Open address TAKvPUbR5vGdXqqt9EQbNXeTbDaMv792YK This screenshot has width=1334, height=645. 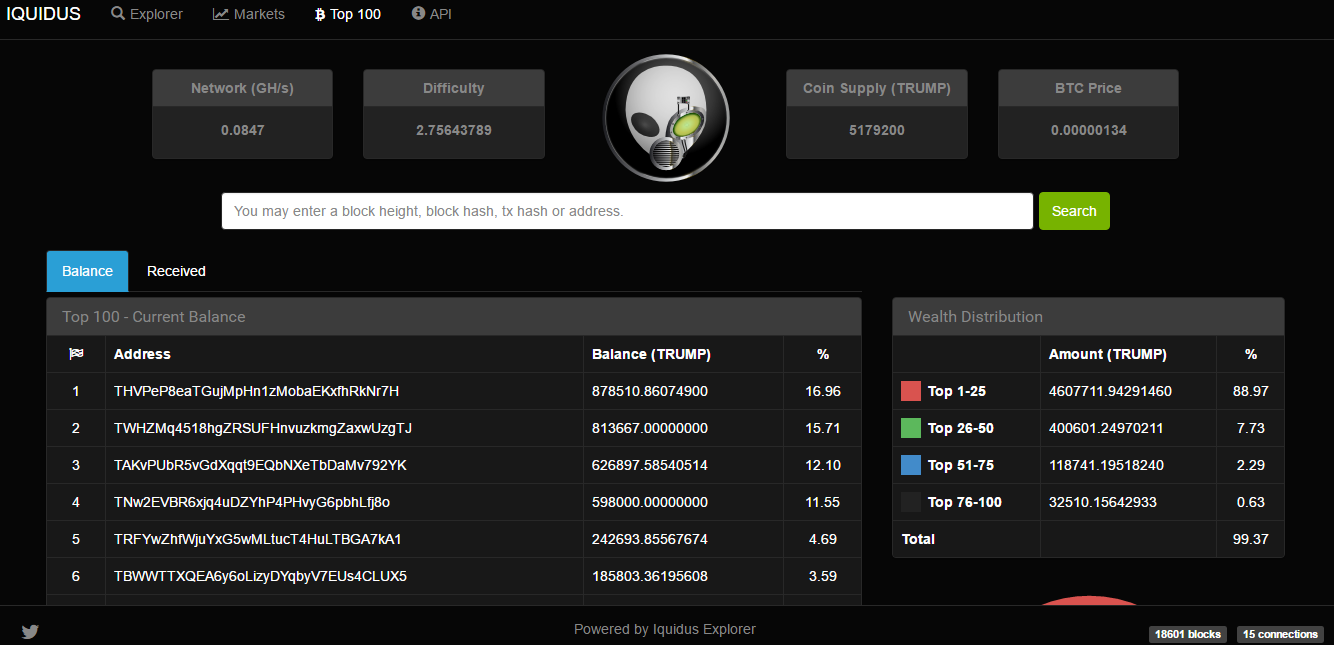(x=260, y=465)
